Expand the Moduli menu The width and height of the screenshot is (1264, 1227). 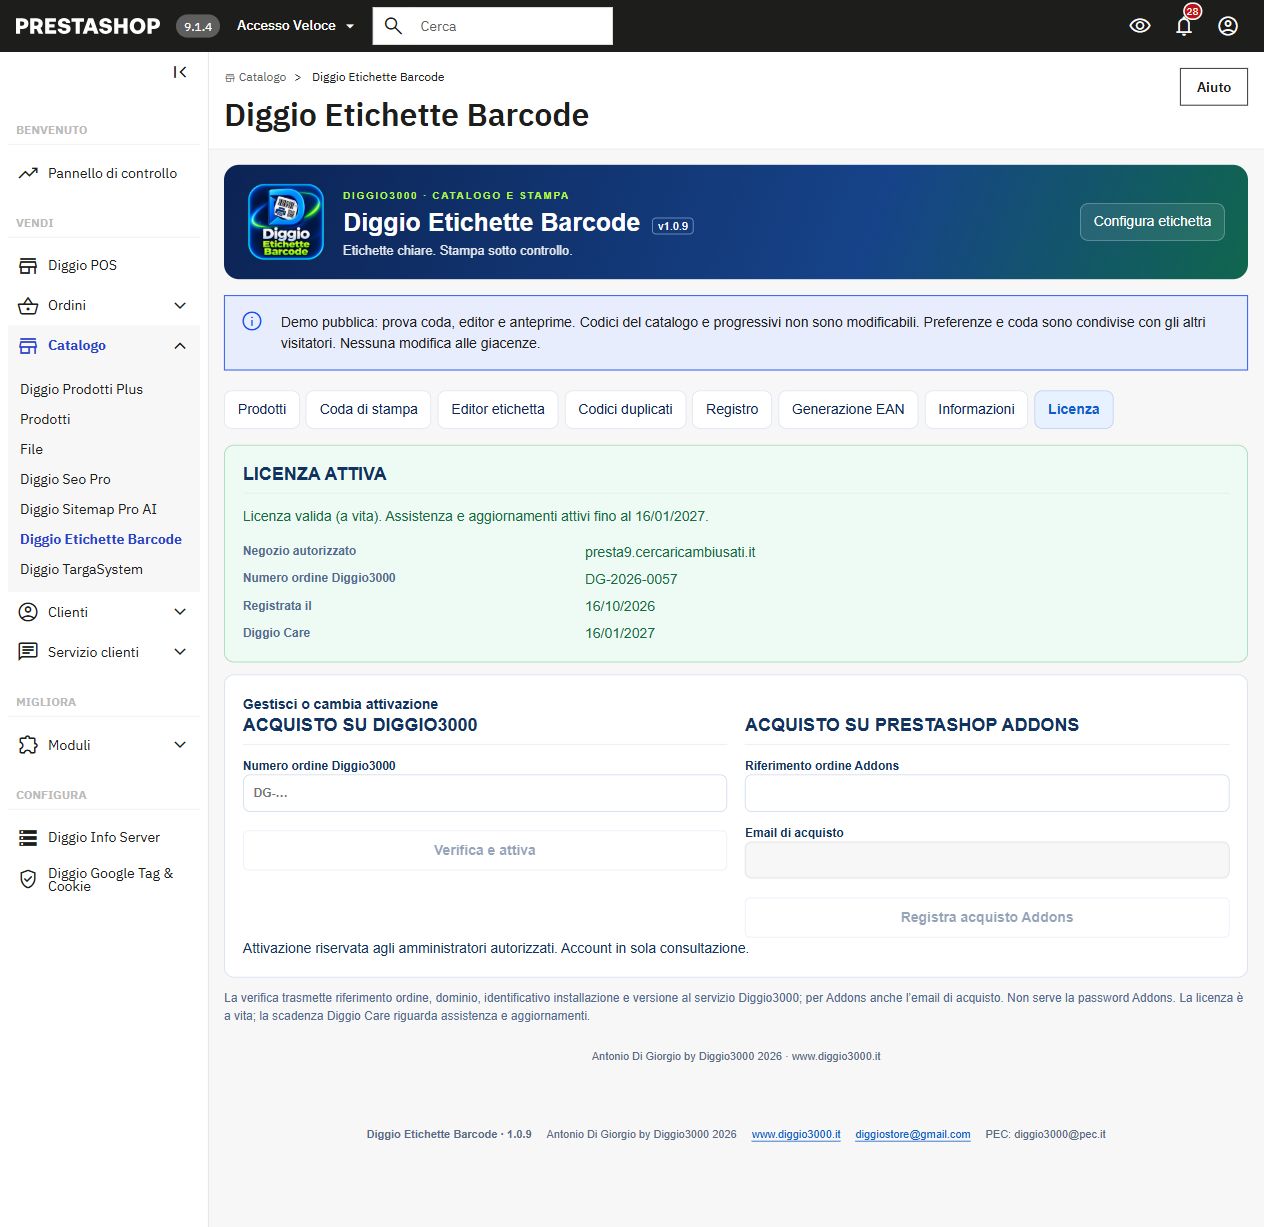pyautogui.click(x=180, y=745)
